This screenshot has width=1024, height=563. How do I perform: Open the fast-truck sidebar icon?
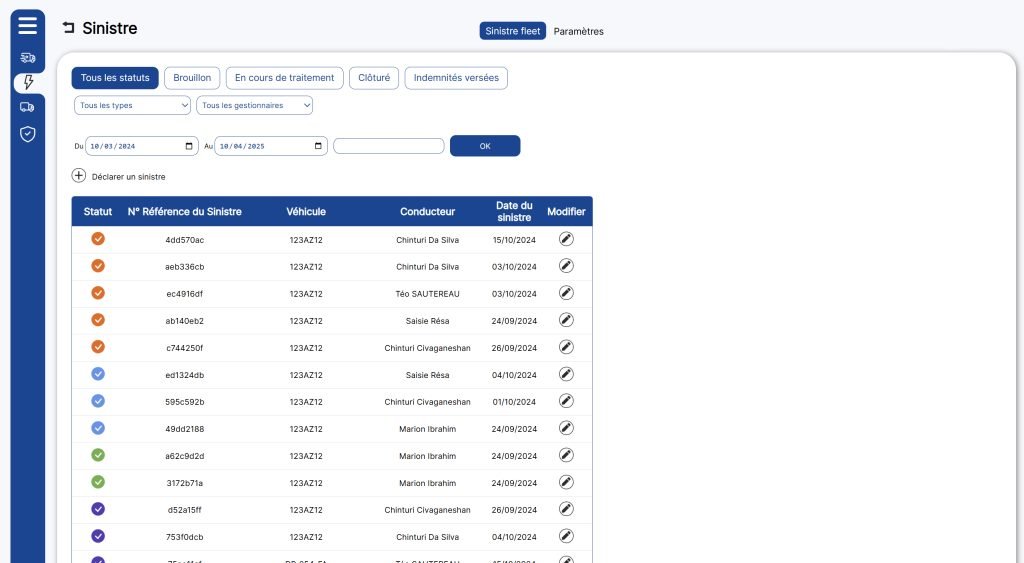(x=27, y=57)
